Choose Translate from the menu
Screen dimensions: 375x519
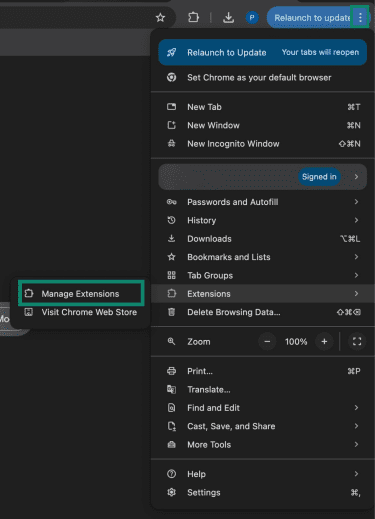click(263, 390)
